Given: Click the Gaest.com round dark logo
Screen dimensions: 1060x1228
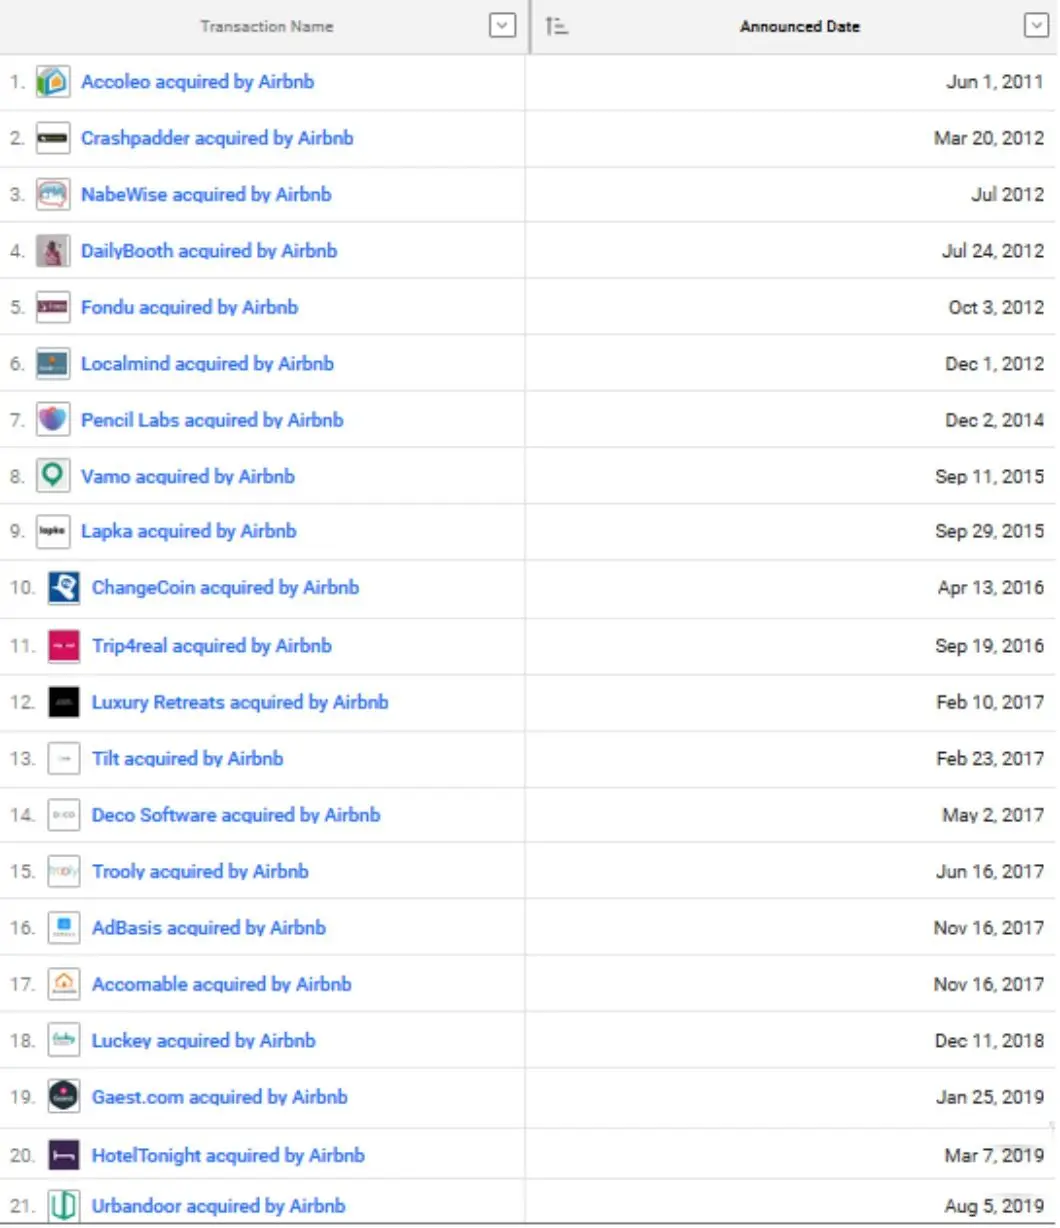Looking at the screenshot, I should click(64, 1097).
